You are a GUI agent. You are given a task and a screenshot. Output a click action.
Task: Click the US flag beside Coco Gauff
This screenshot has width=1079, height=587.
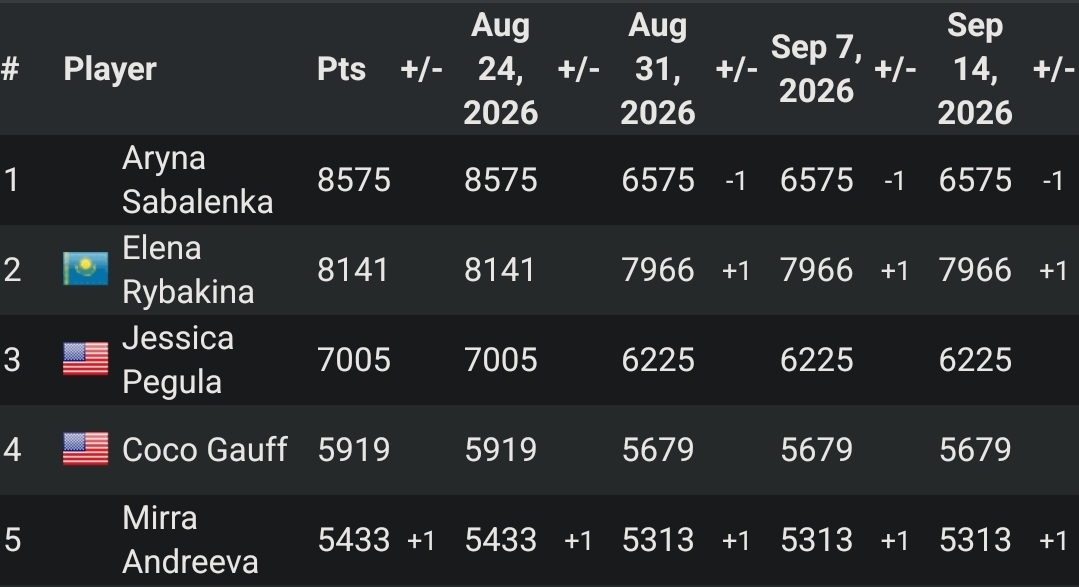click(85, 449)
